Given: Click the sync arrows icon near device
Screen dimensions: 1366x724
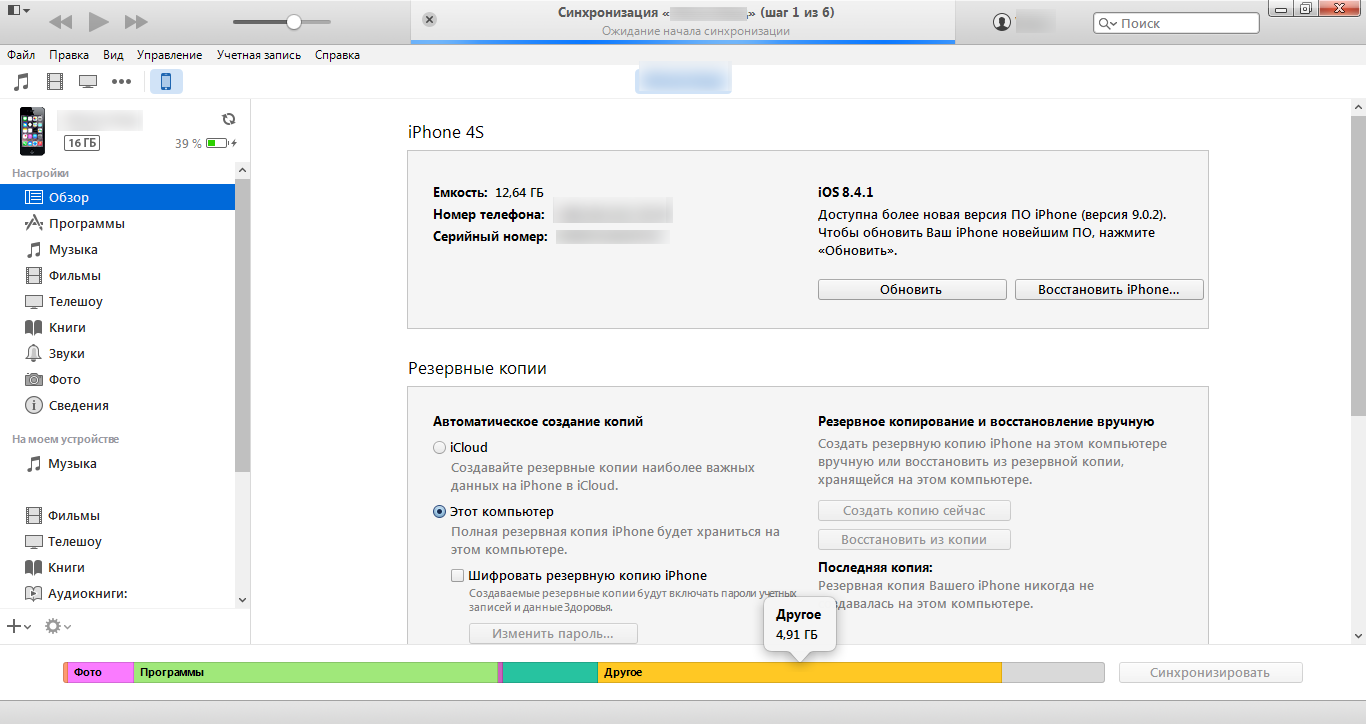Looking at the screenshot, I should (x=229, y=118).
